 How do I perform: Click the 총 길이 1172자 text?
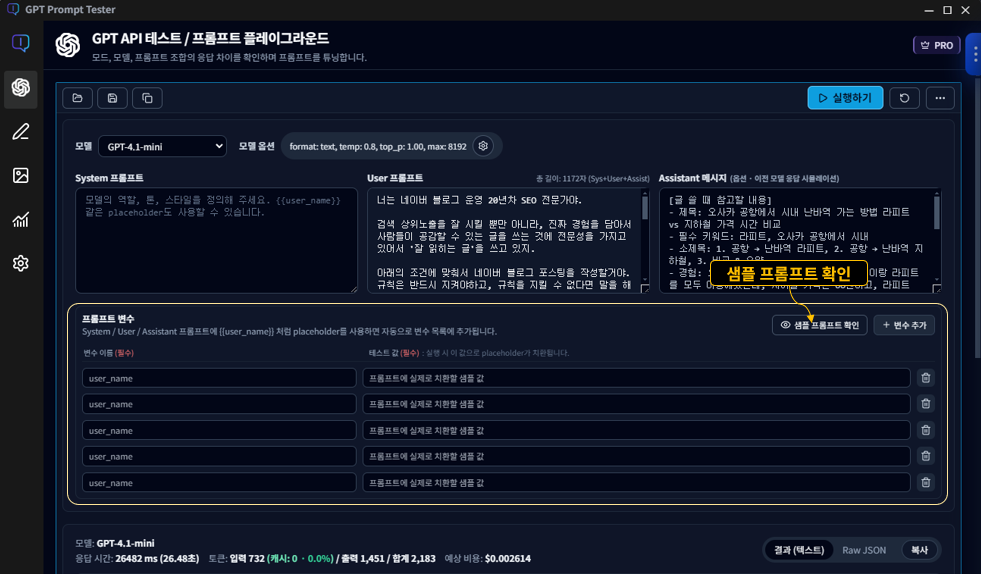592,178
